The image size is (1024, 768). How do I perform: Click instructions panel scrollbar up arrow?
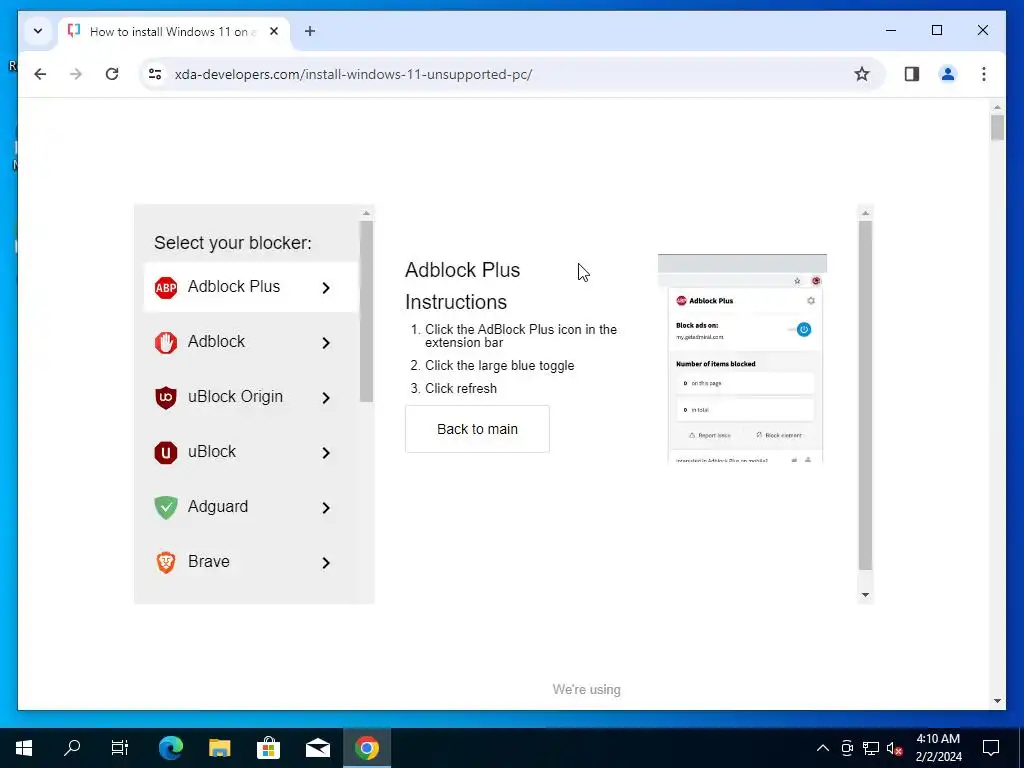[x=865, y=213]
